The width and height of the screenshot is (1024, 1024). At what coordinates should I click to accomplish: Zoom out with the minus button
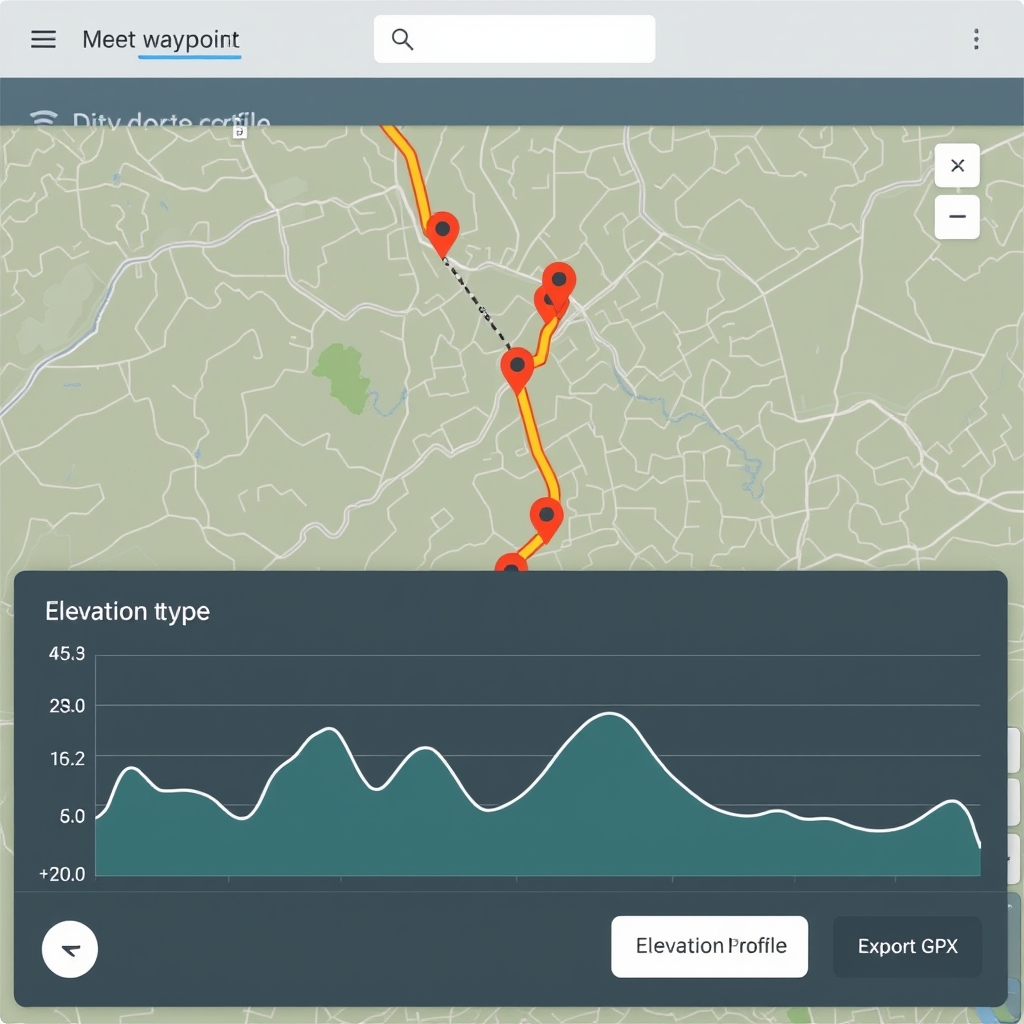click(x=957, y=217)
